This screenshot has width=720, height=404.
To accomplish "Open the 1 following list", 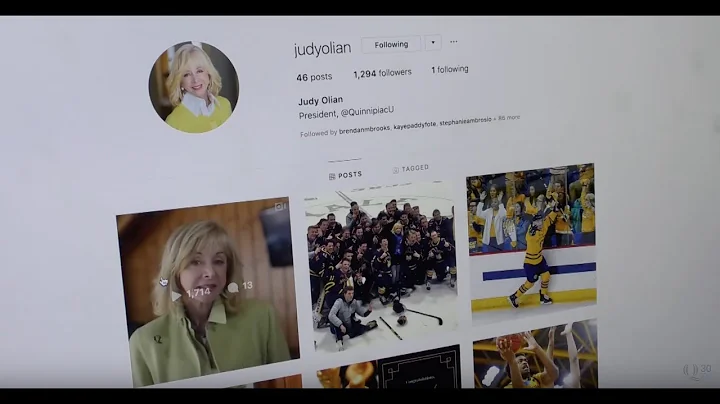I will [450, 69].
